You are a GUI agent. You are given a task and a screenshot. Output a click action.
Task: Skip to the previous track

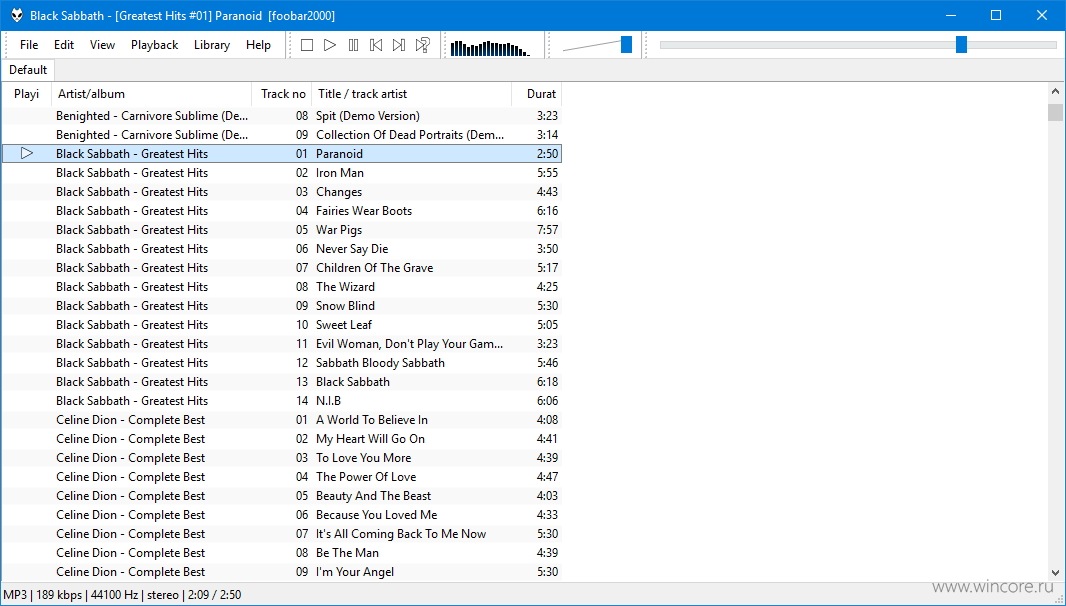pos(376,45)
